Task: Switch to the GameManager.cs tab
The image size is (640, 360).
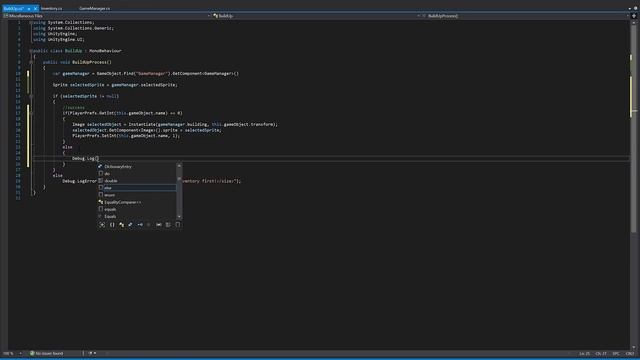Action: [x=94, y=8]
